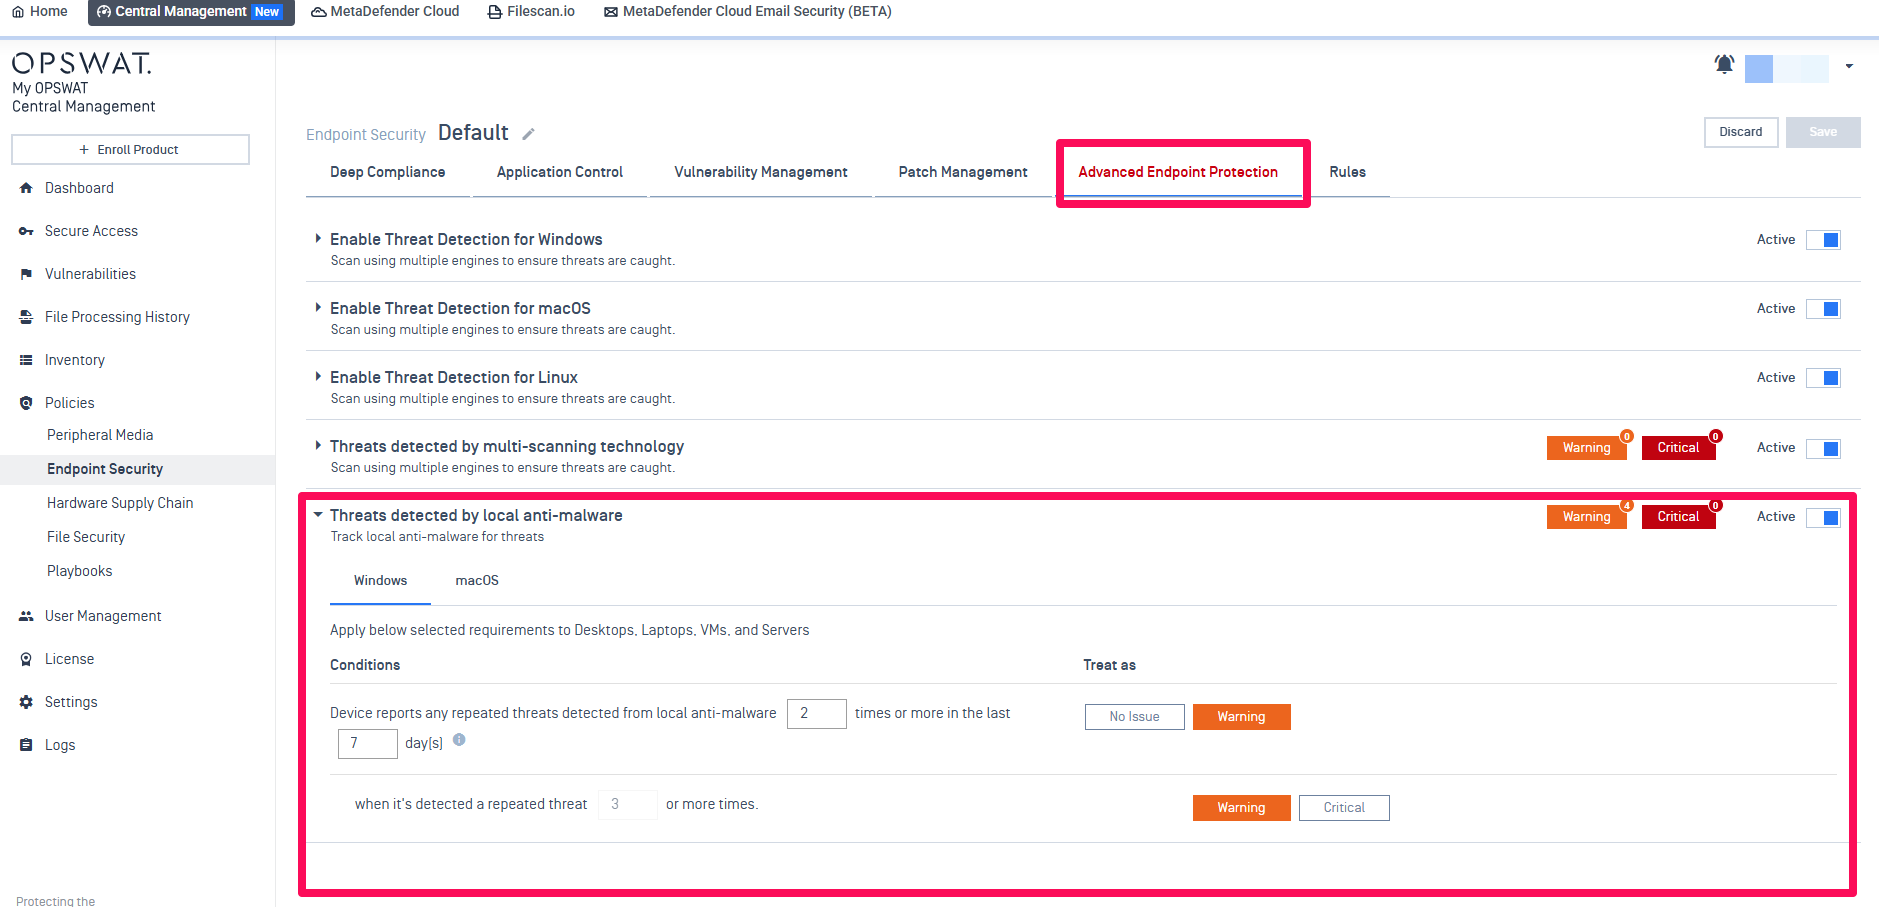Click the info icon beside day(s)
Image resolution: width=1879 pixels, height=907 pixels.
(459, 740)
